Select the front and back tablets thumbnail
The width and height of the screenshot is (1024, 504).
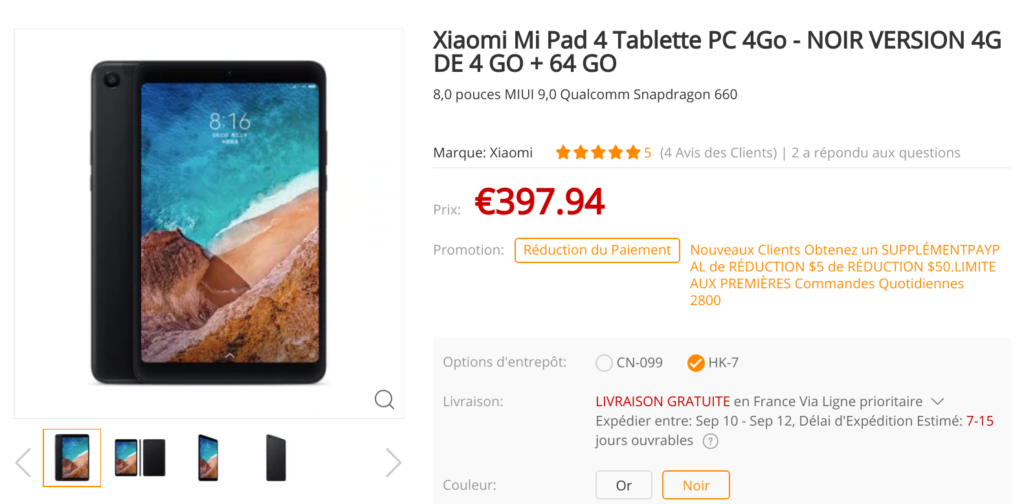140,458
